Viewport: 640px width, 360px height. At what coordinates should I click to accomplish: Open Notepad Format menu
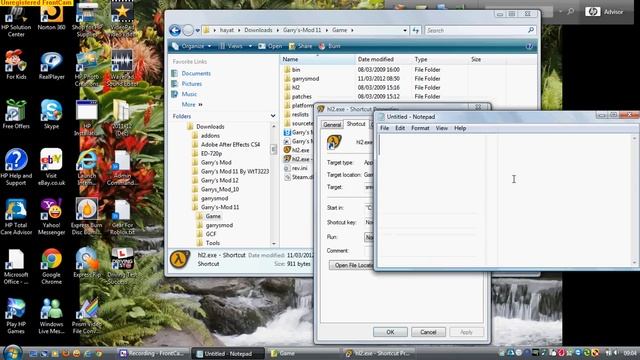(x=420, y=128)
